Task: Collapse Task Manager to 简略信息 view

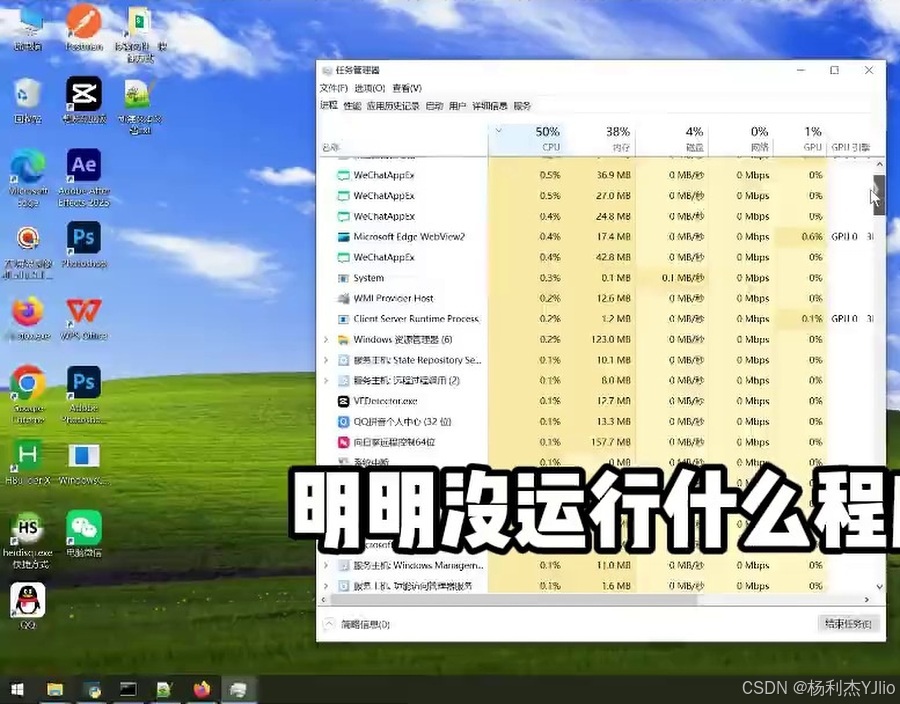Action: (358, 624)
